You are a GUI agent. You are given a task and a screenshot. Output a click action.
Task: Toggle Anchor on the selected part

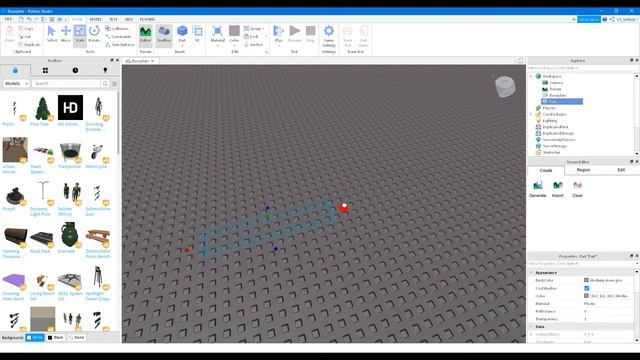[x=253, y=44]
